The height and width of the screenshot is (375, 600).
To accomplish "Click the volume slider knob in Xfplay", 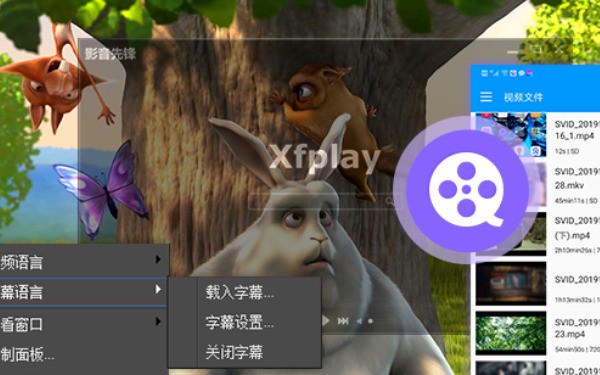I will pyautogui.click(x=370, y=321).
